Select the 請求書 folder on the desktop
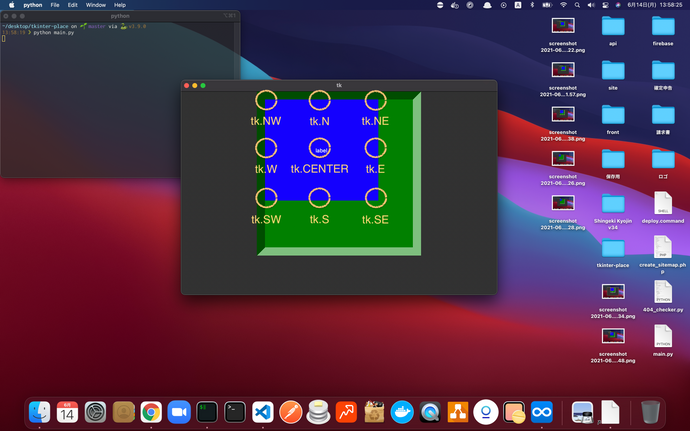The image size is (690, 431). click(663, 119)
